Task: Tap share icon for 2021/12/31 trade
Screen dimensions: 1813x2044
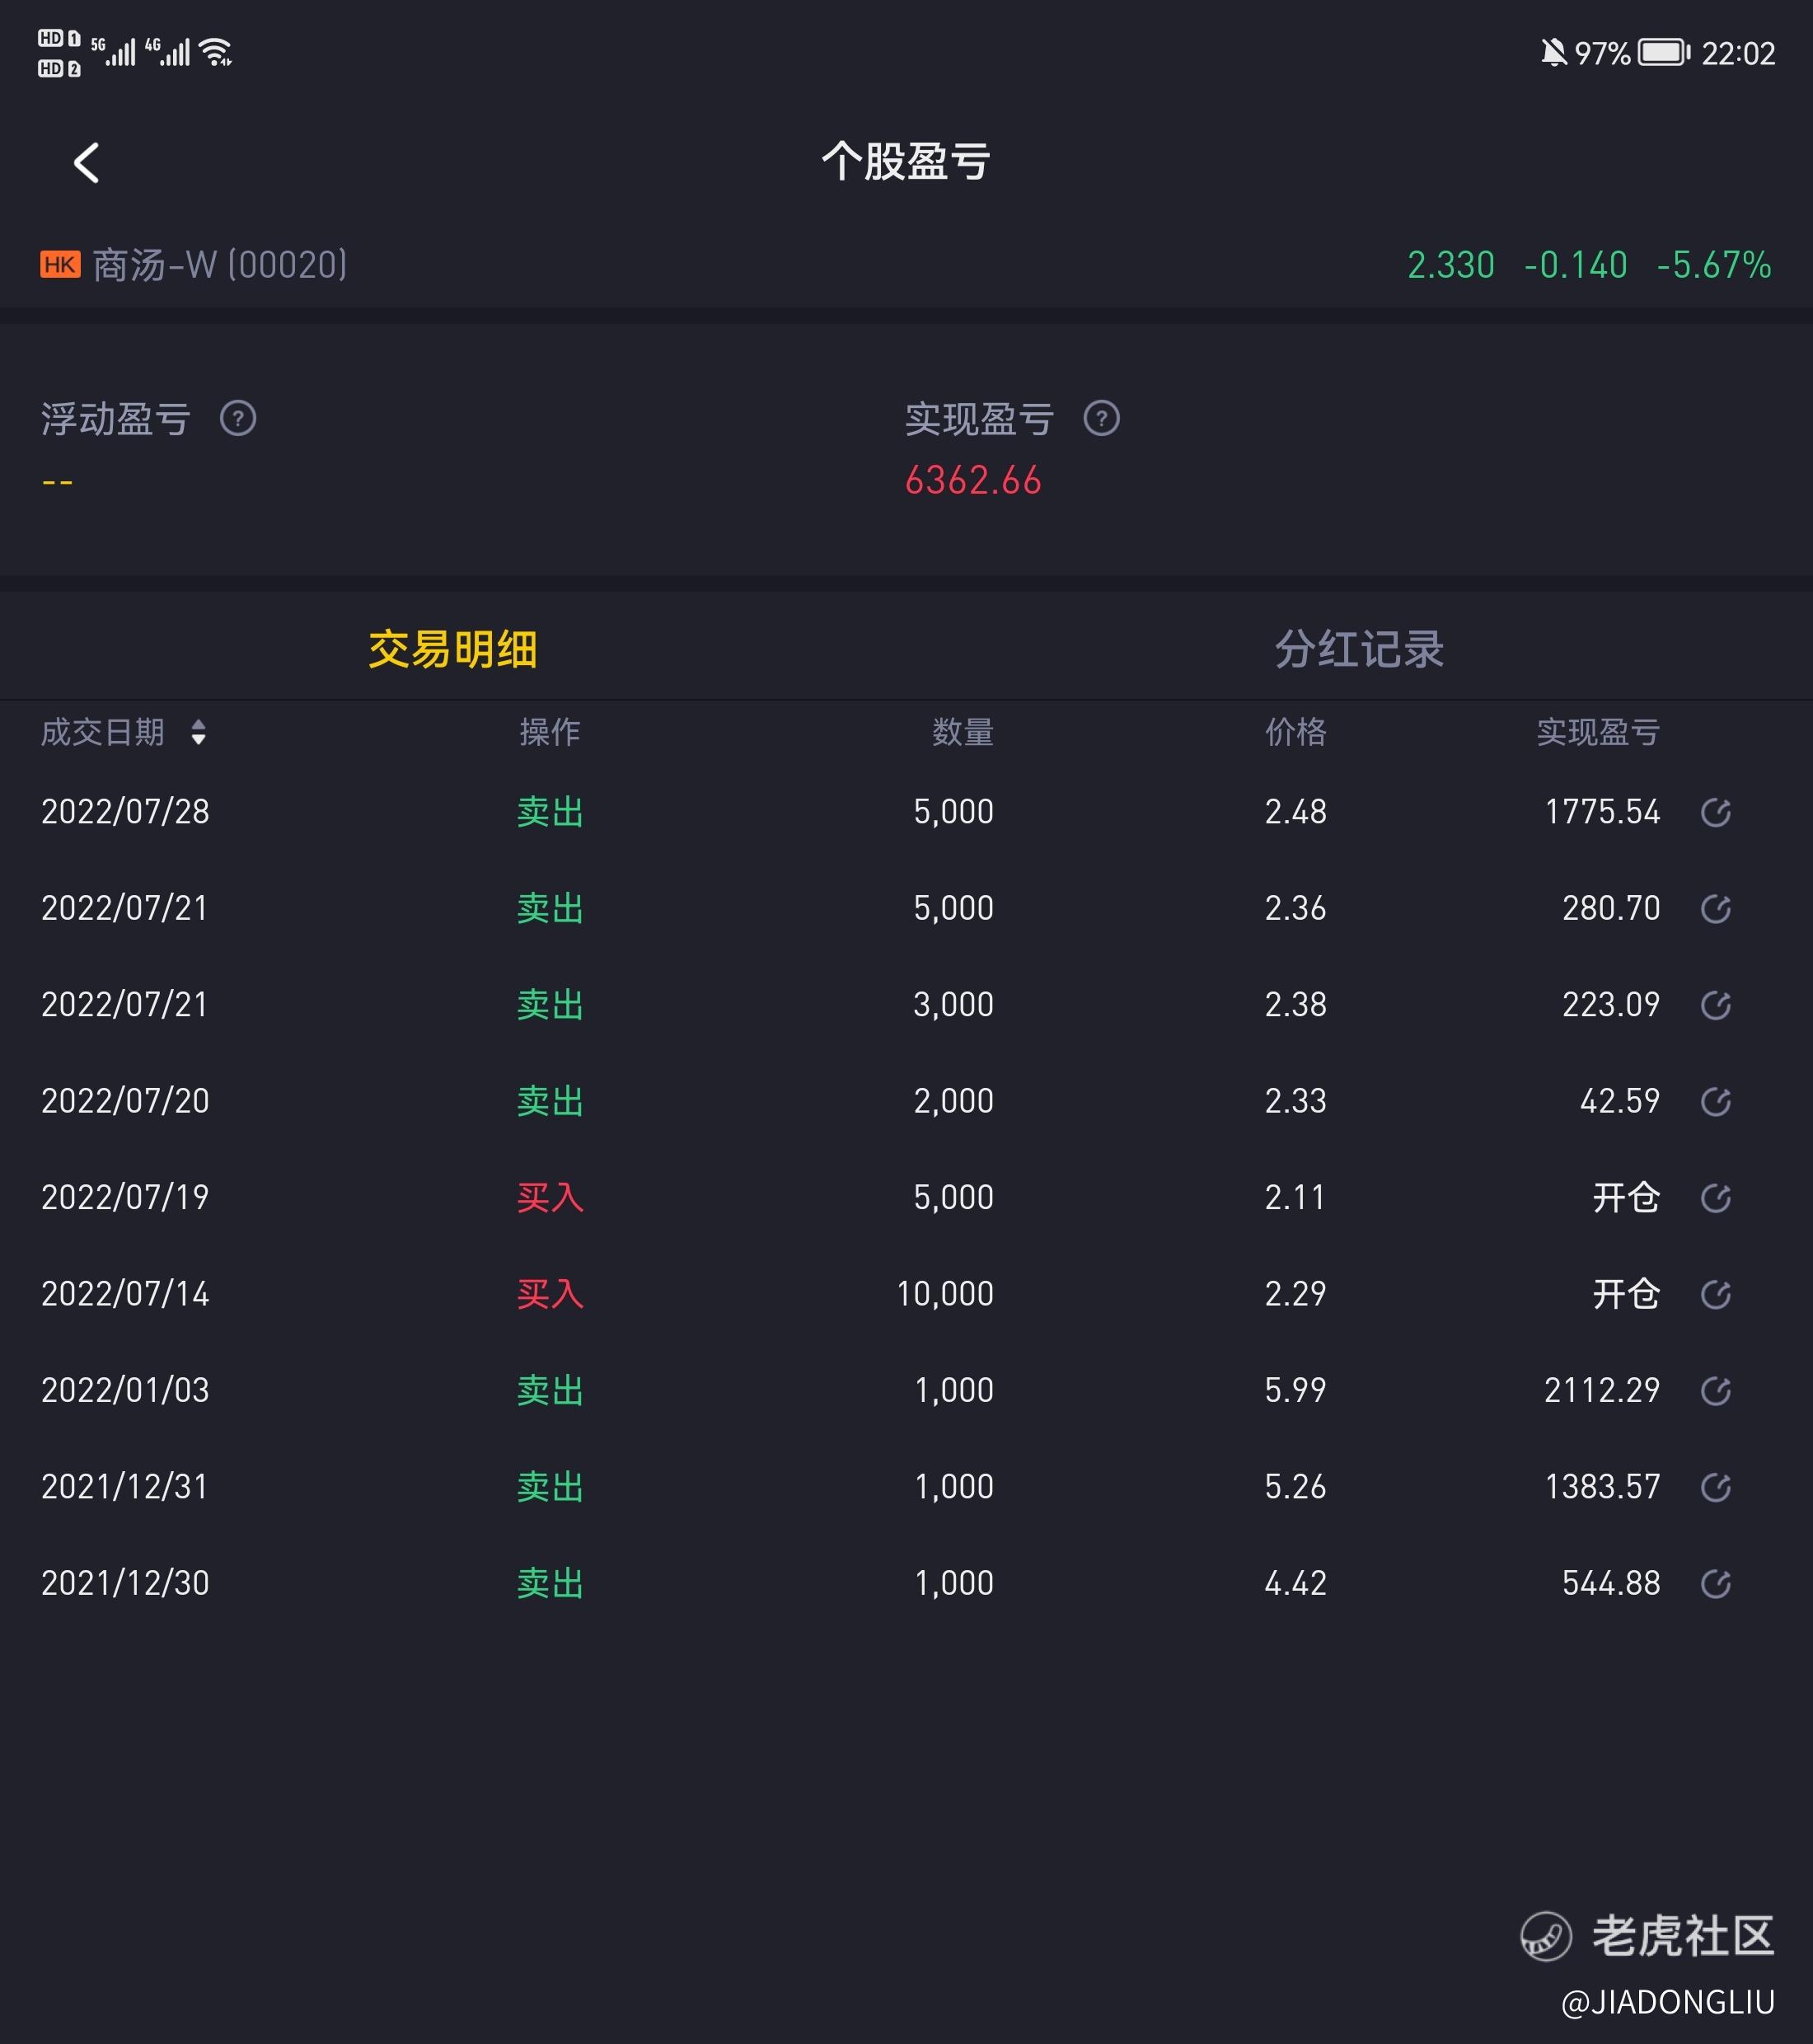Action: pyautogui.click(x=1715, y=1487)
